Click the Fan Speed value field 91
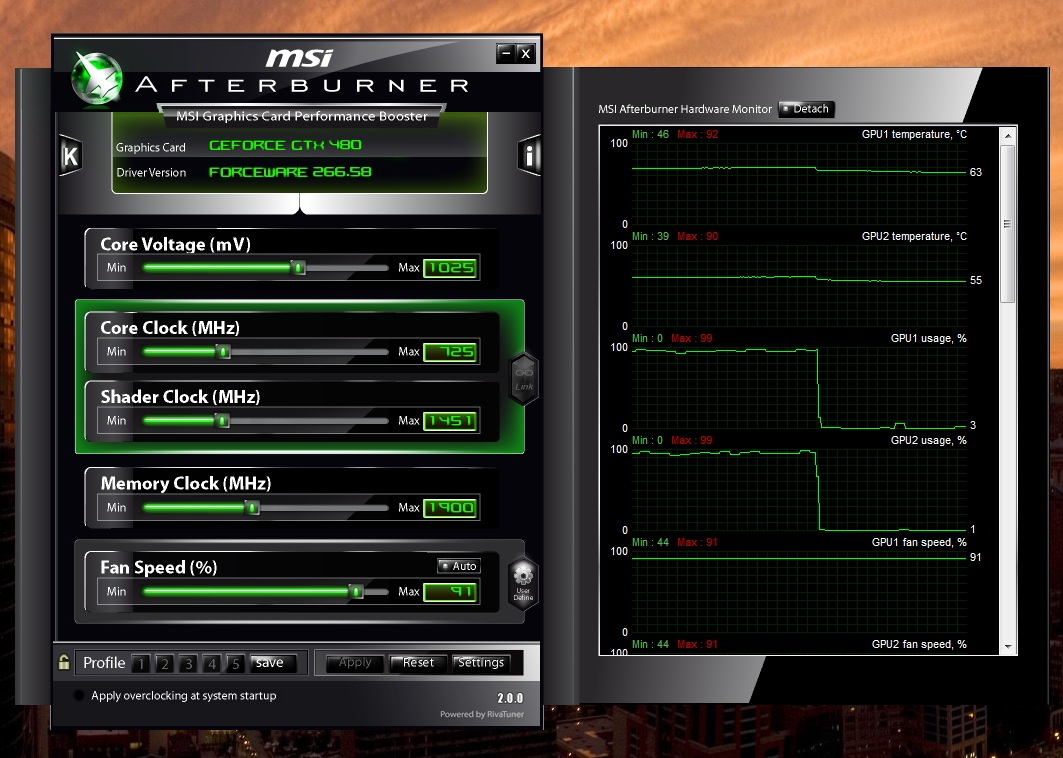Image resolution: width=1063 pixels, height=758 pixels. pos(451,592)
